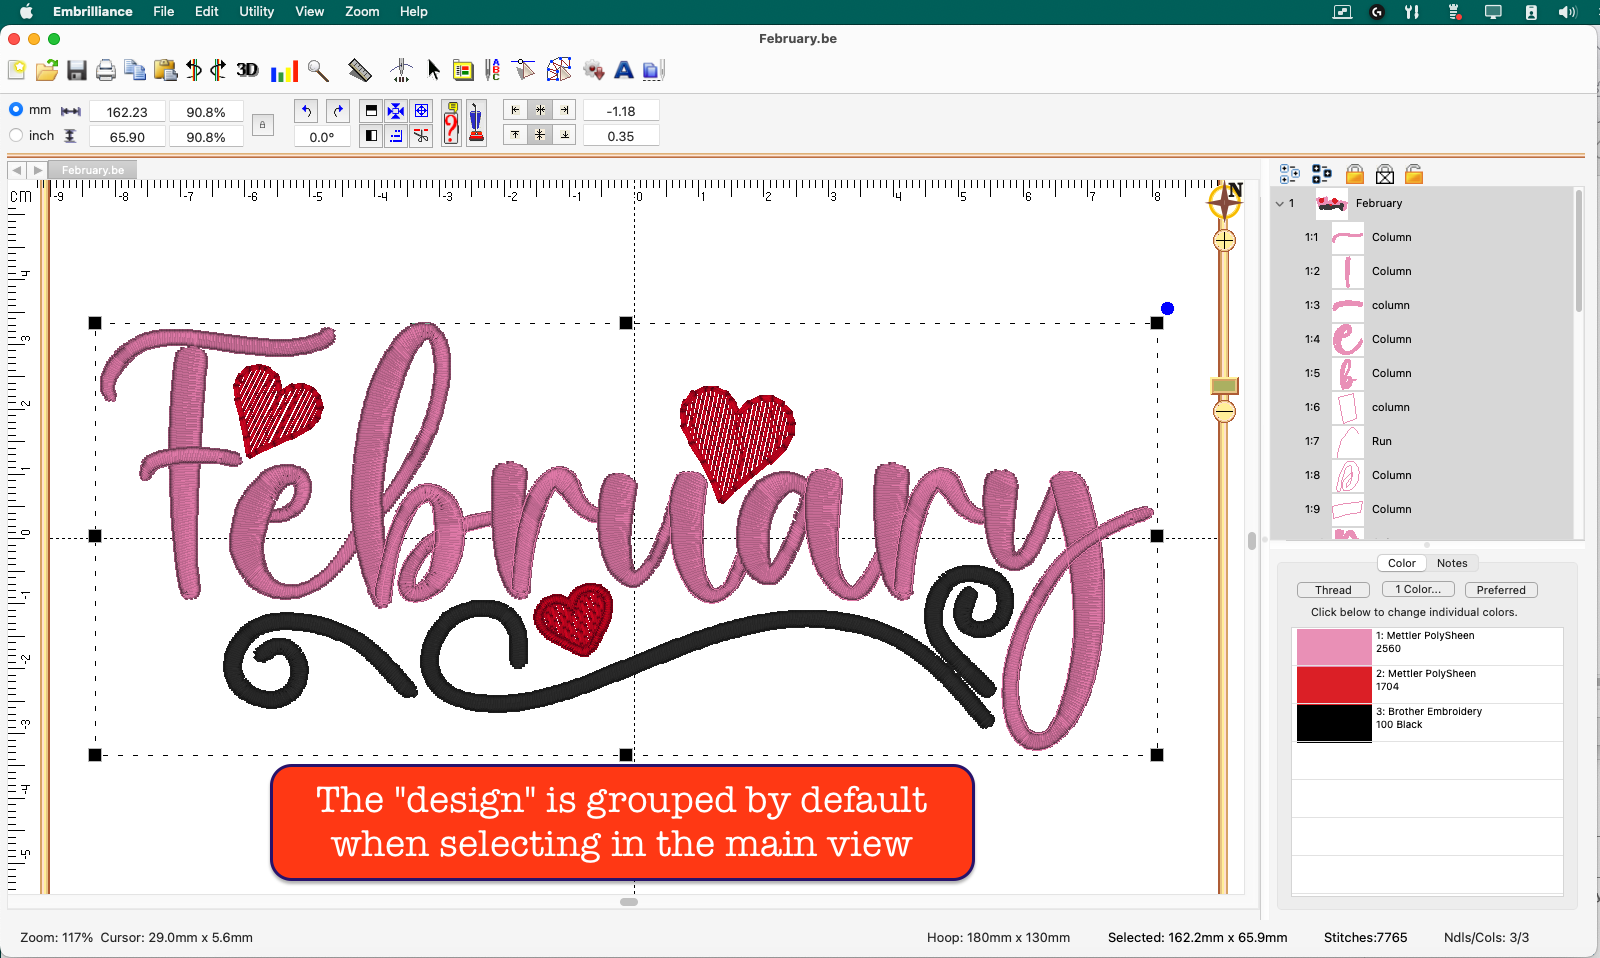Click the ruler measurement icon
Image resolution: width=1600 pixels, height=958 pixels.
pyautogui.click(x=360, y=70)
